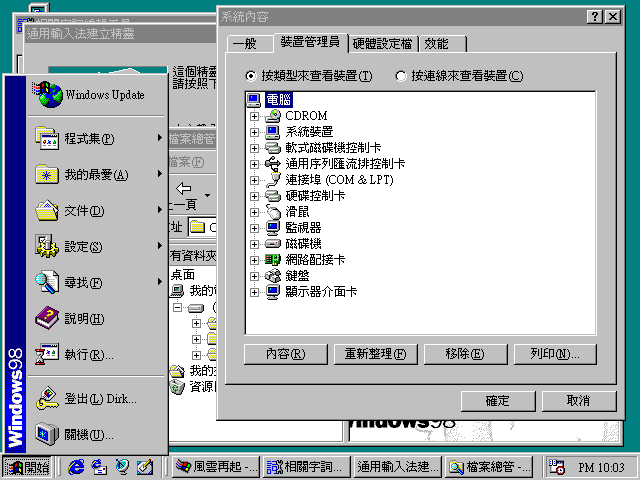The image size is (640, 480).
Task: Click the task scheduler tray icon
Action: [x=557, y=467]
